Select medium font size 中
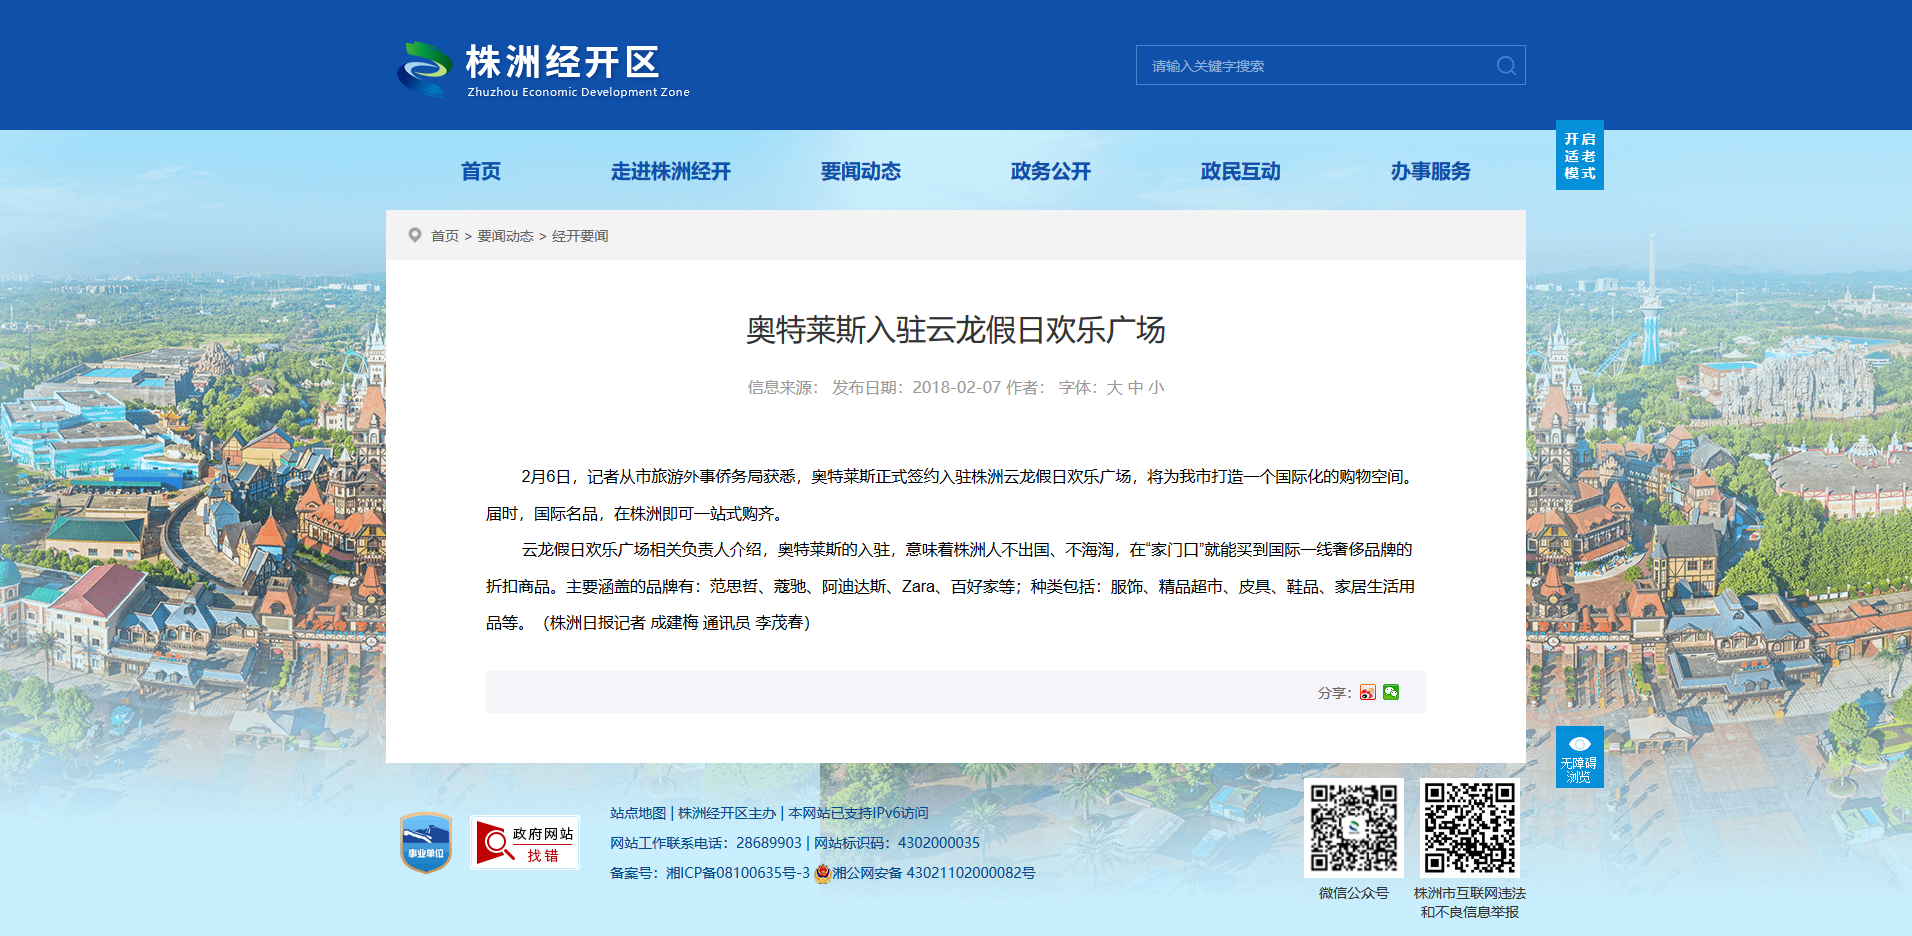This screenshot has width=1912, height=936. coord(1135,388)
